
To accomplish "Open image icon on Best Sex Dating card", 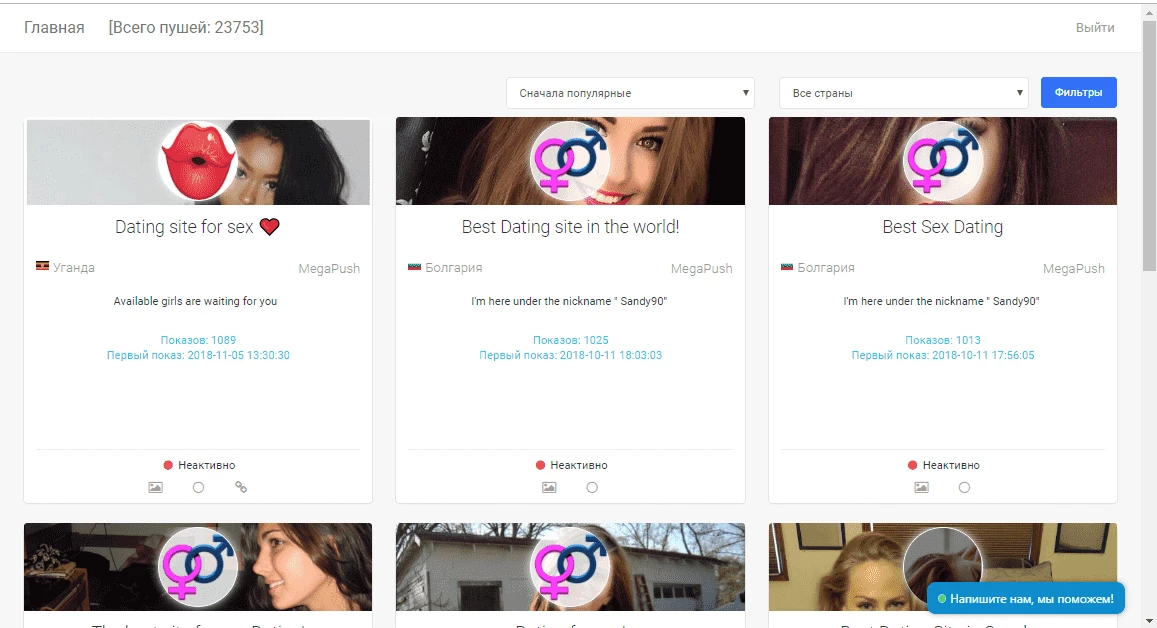I will pos(922,487).
